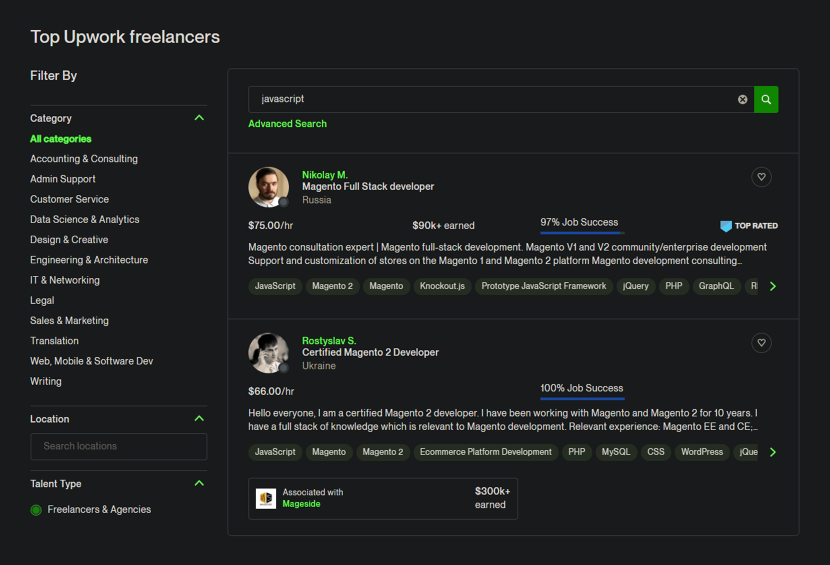Click the $300k+ earned text
830x565 pixels.
tap(492, 498)
